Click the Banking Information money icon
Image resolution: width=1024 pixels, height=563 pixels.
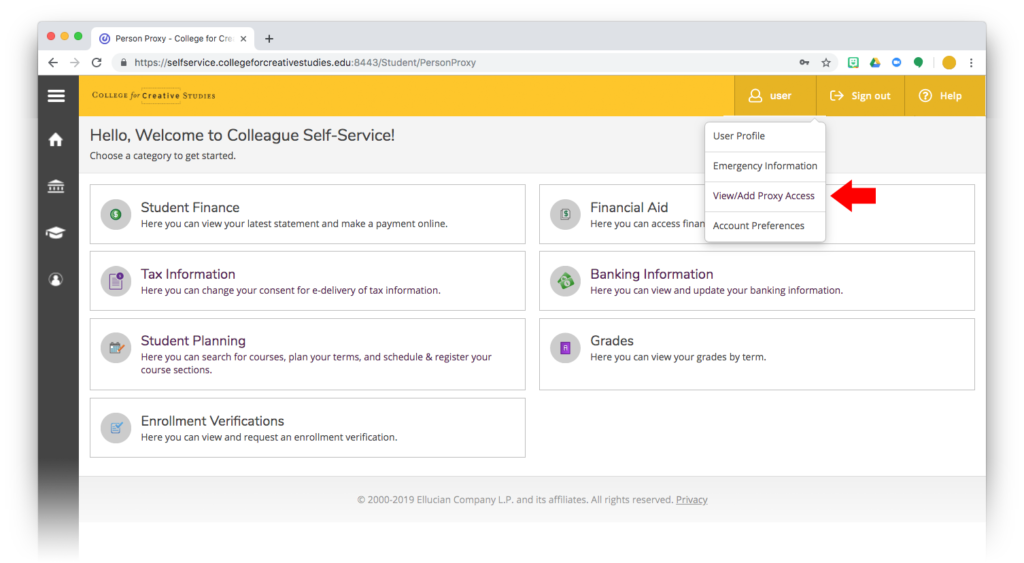tap(565, 281)
